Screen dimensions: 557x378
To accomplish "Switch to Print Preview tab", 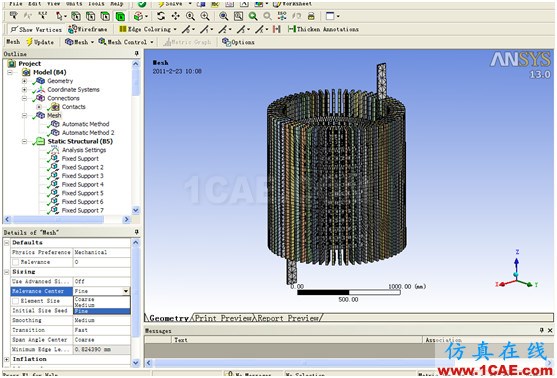I will tap(223, 318).
